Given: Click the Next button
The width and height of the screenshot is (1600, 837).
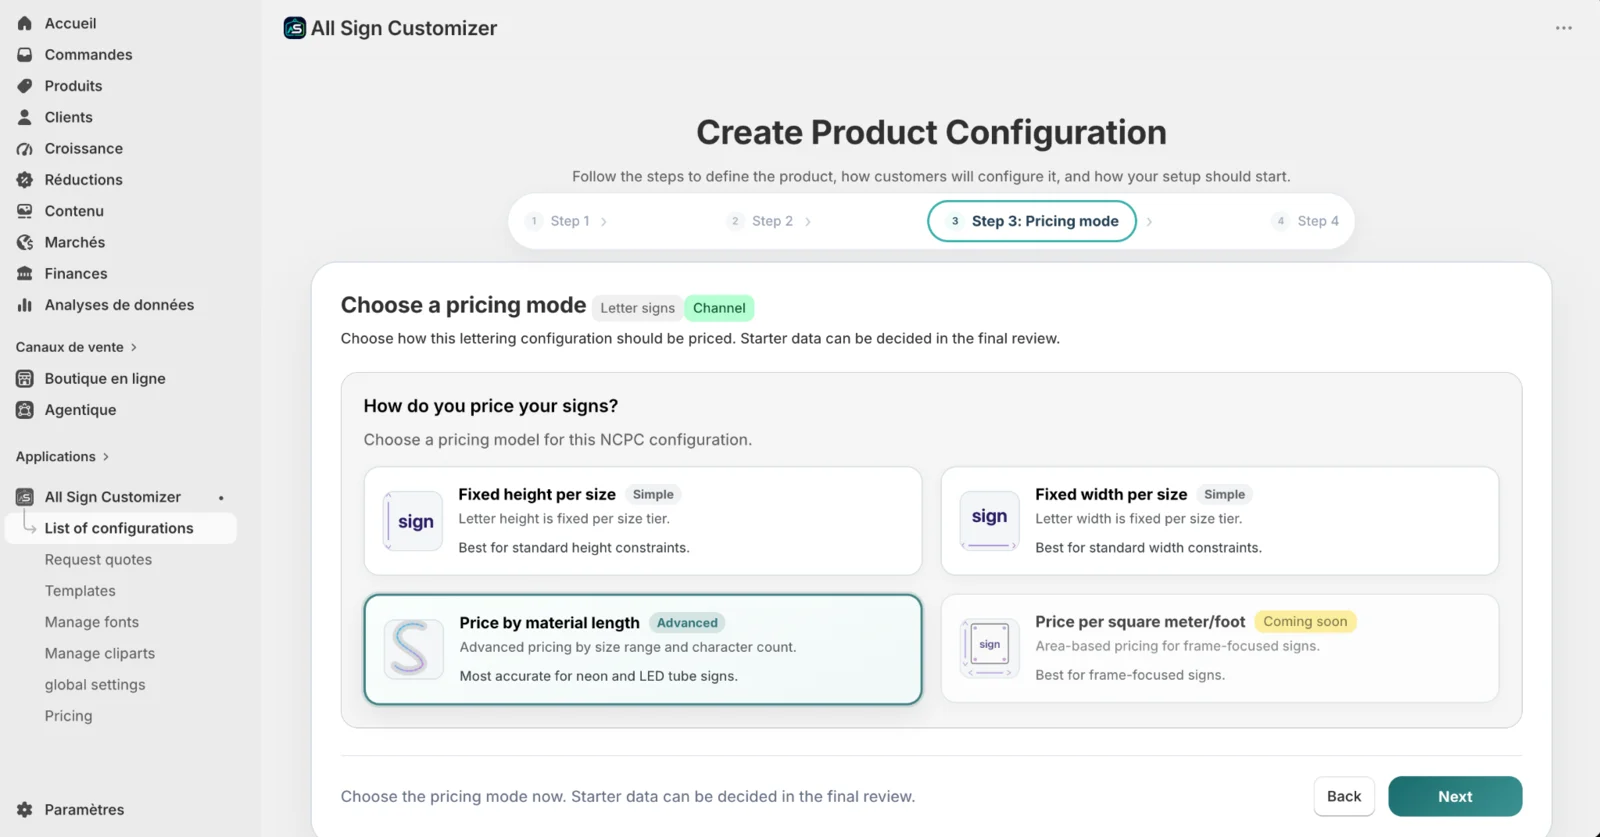Looking at the screenshot, I should click(1455, 797).
